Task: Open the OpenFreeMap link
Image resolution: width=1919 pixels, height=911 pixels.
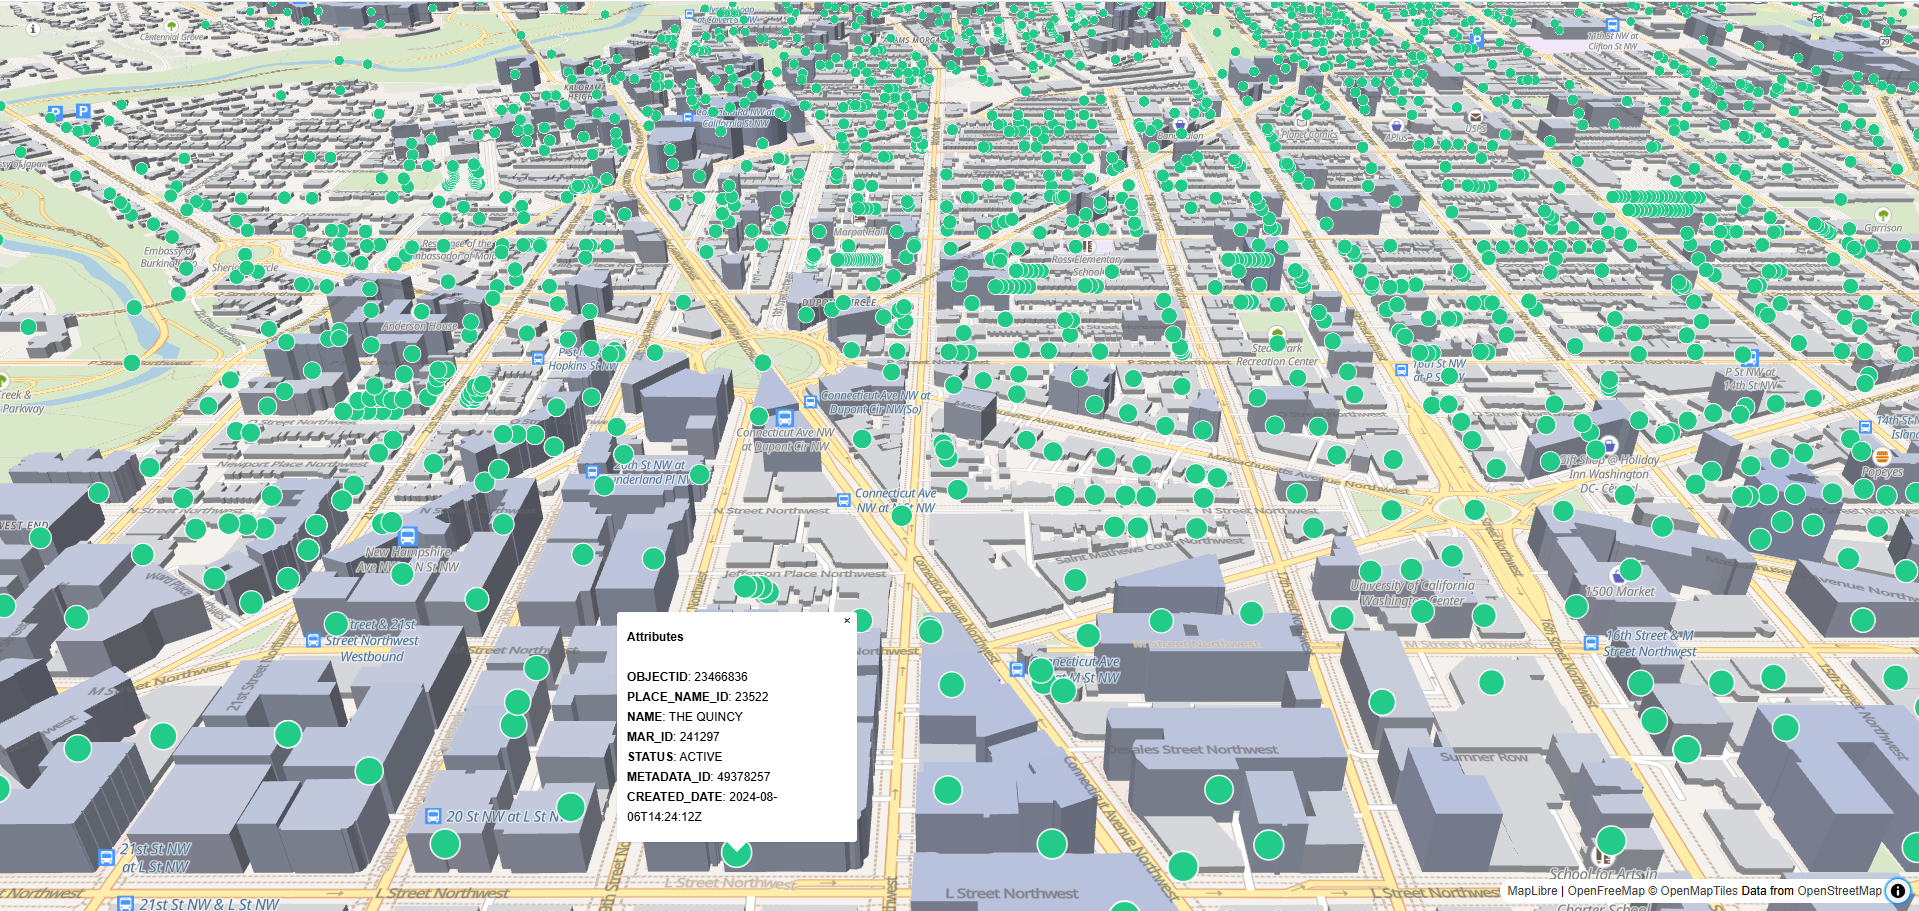Action: [1605, 890]
